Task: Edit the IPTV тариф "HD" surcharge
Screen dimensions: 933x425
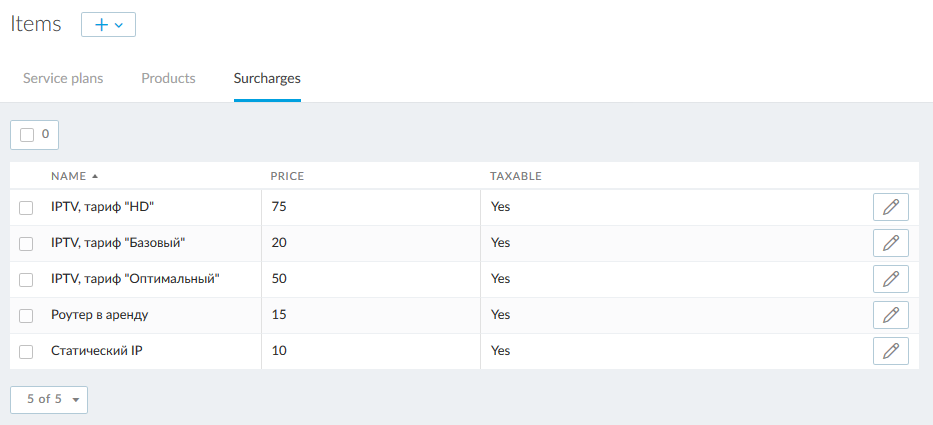Action: (890, 207)
